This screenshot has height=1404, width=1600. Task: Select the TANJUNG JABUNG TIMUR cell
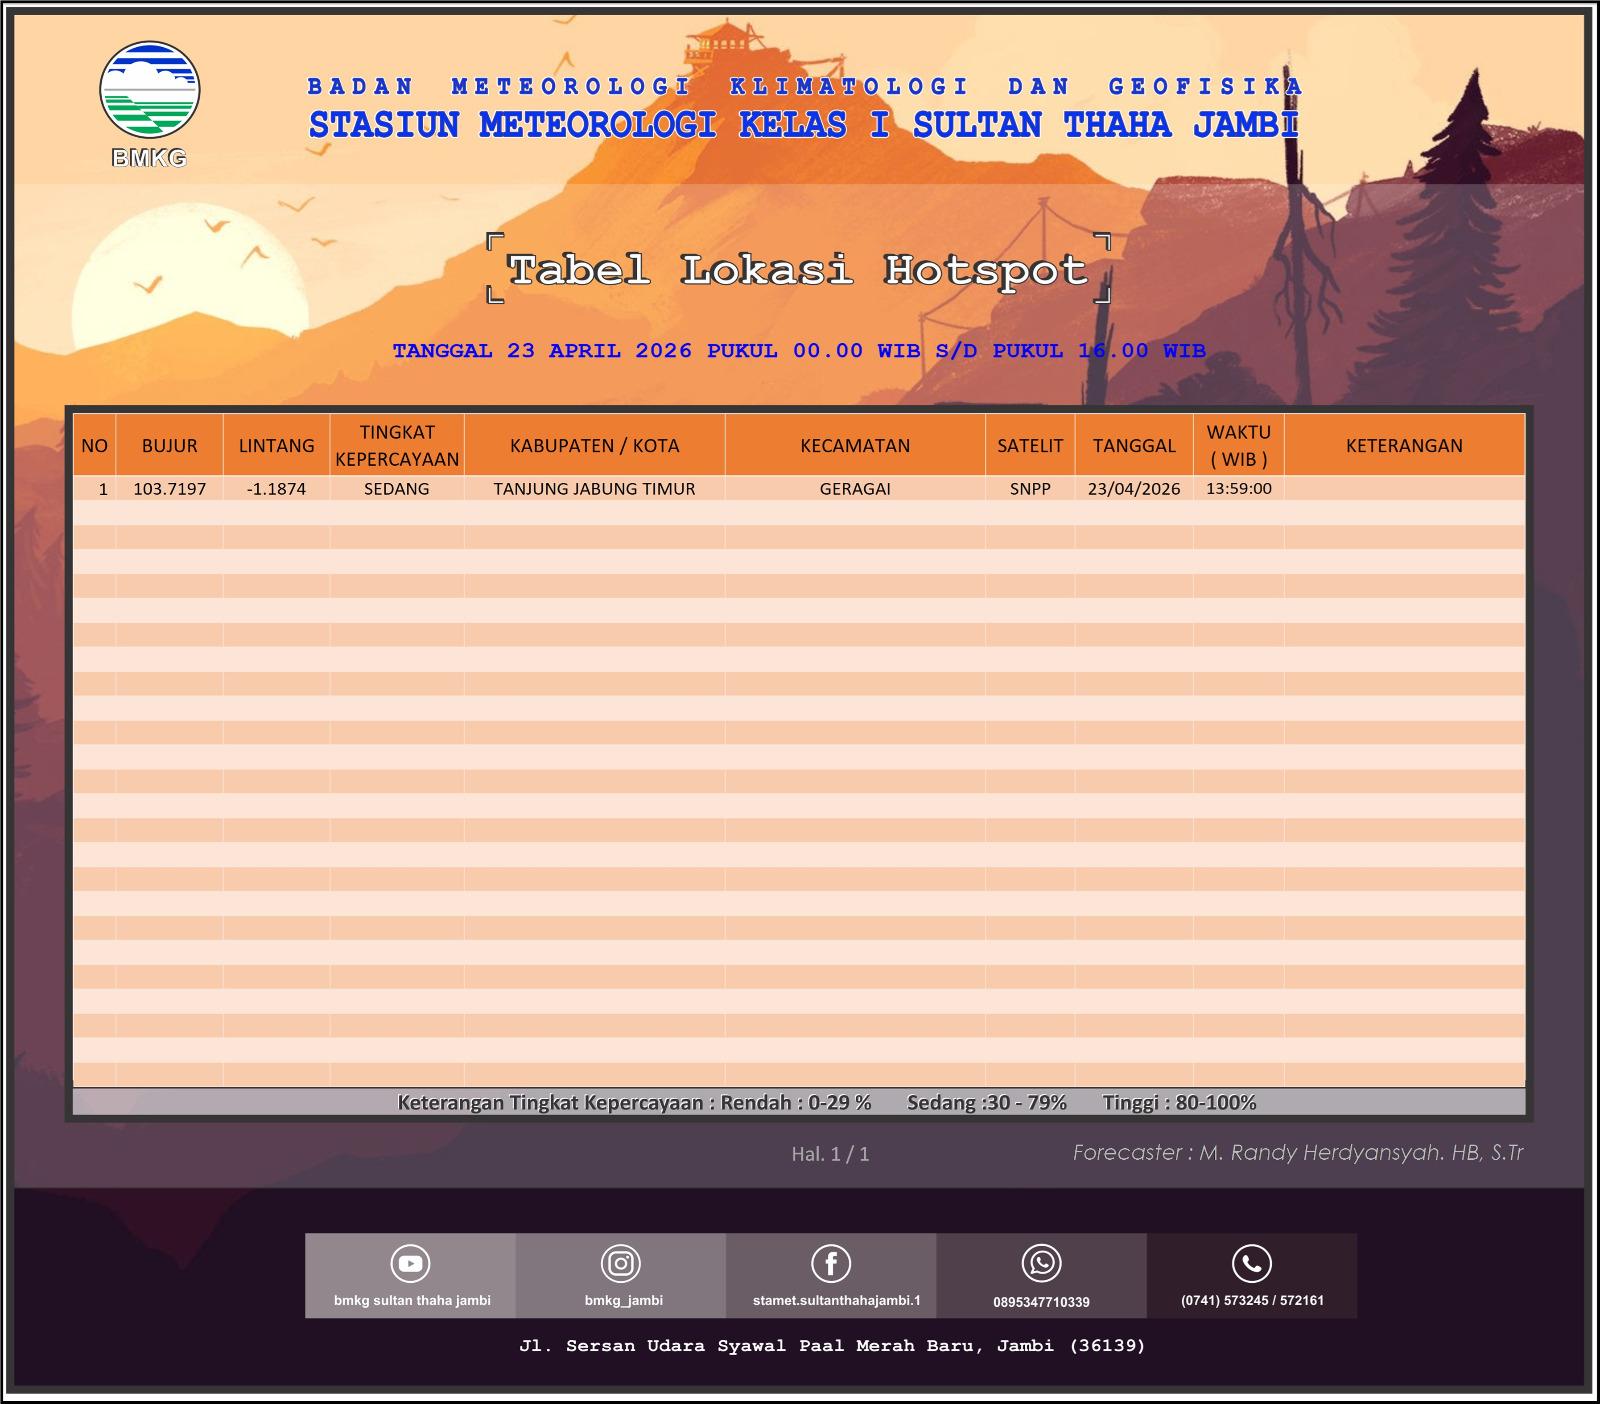pos(595,489)
